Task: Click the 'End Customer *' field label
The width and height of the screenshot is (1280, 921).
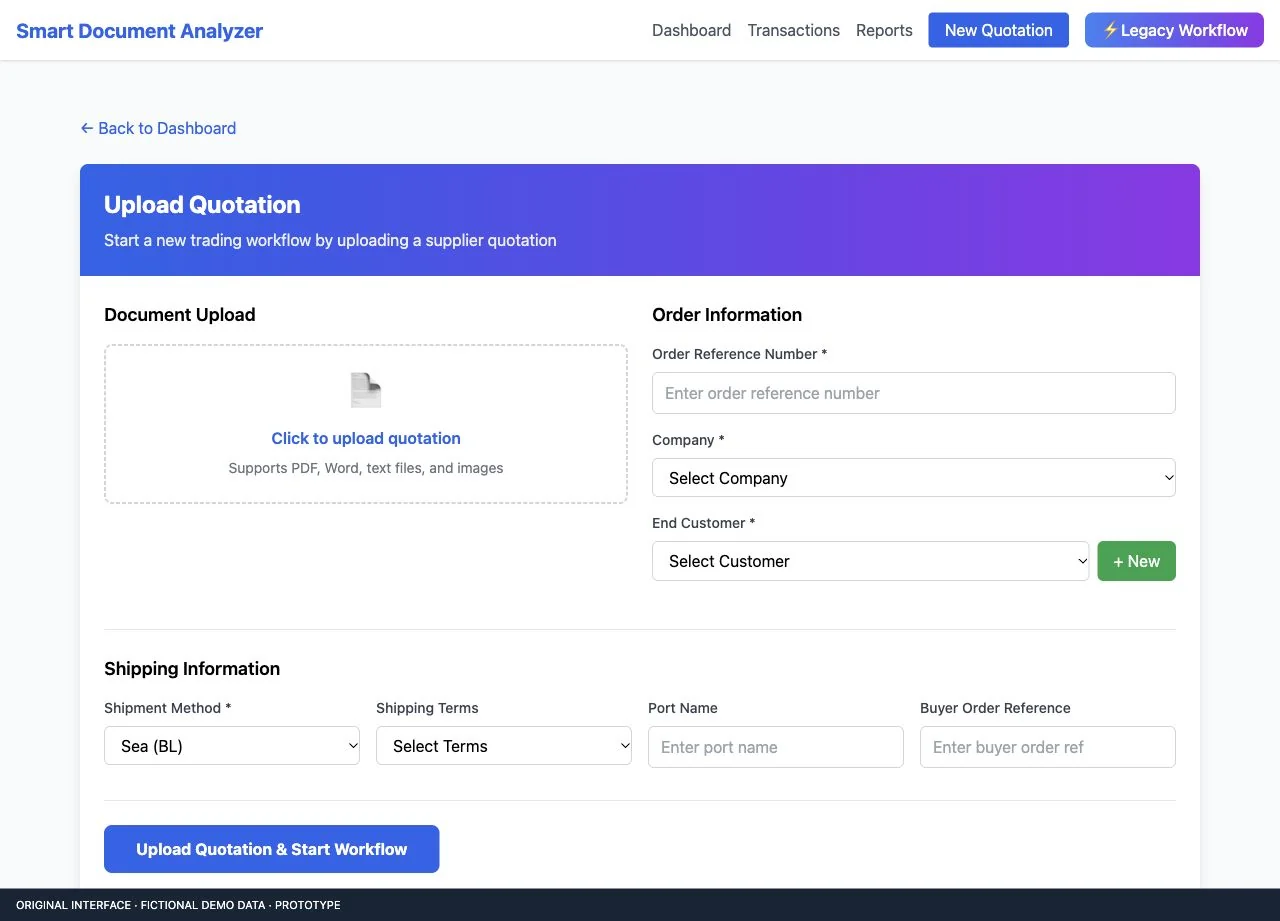Action: click(704, 523)
